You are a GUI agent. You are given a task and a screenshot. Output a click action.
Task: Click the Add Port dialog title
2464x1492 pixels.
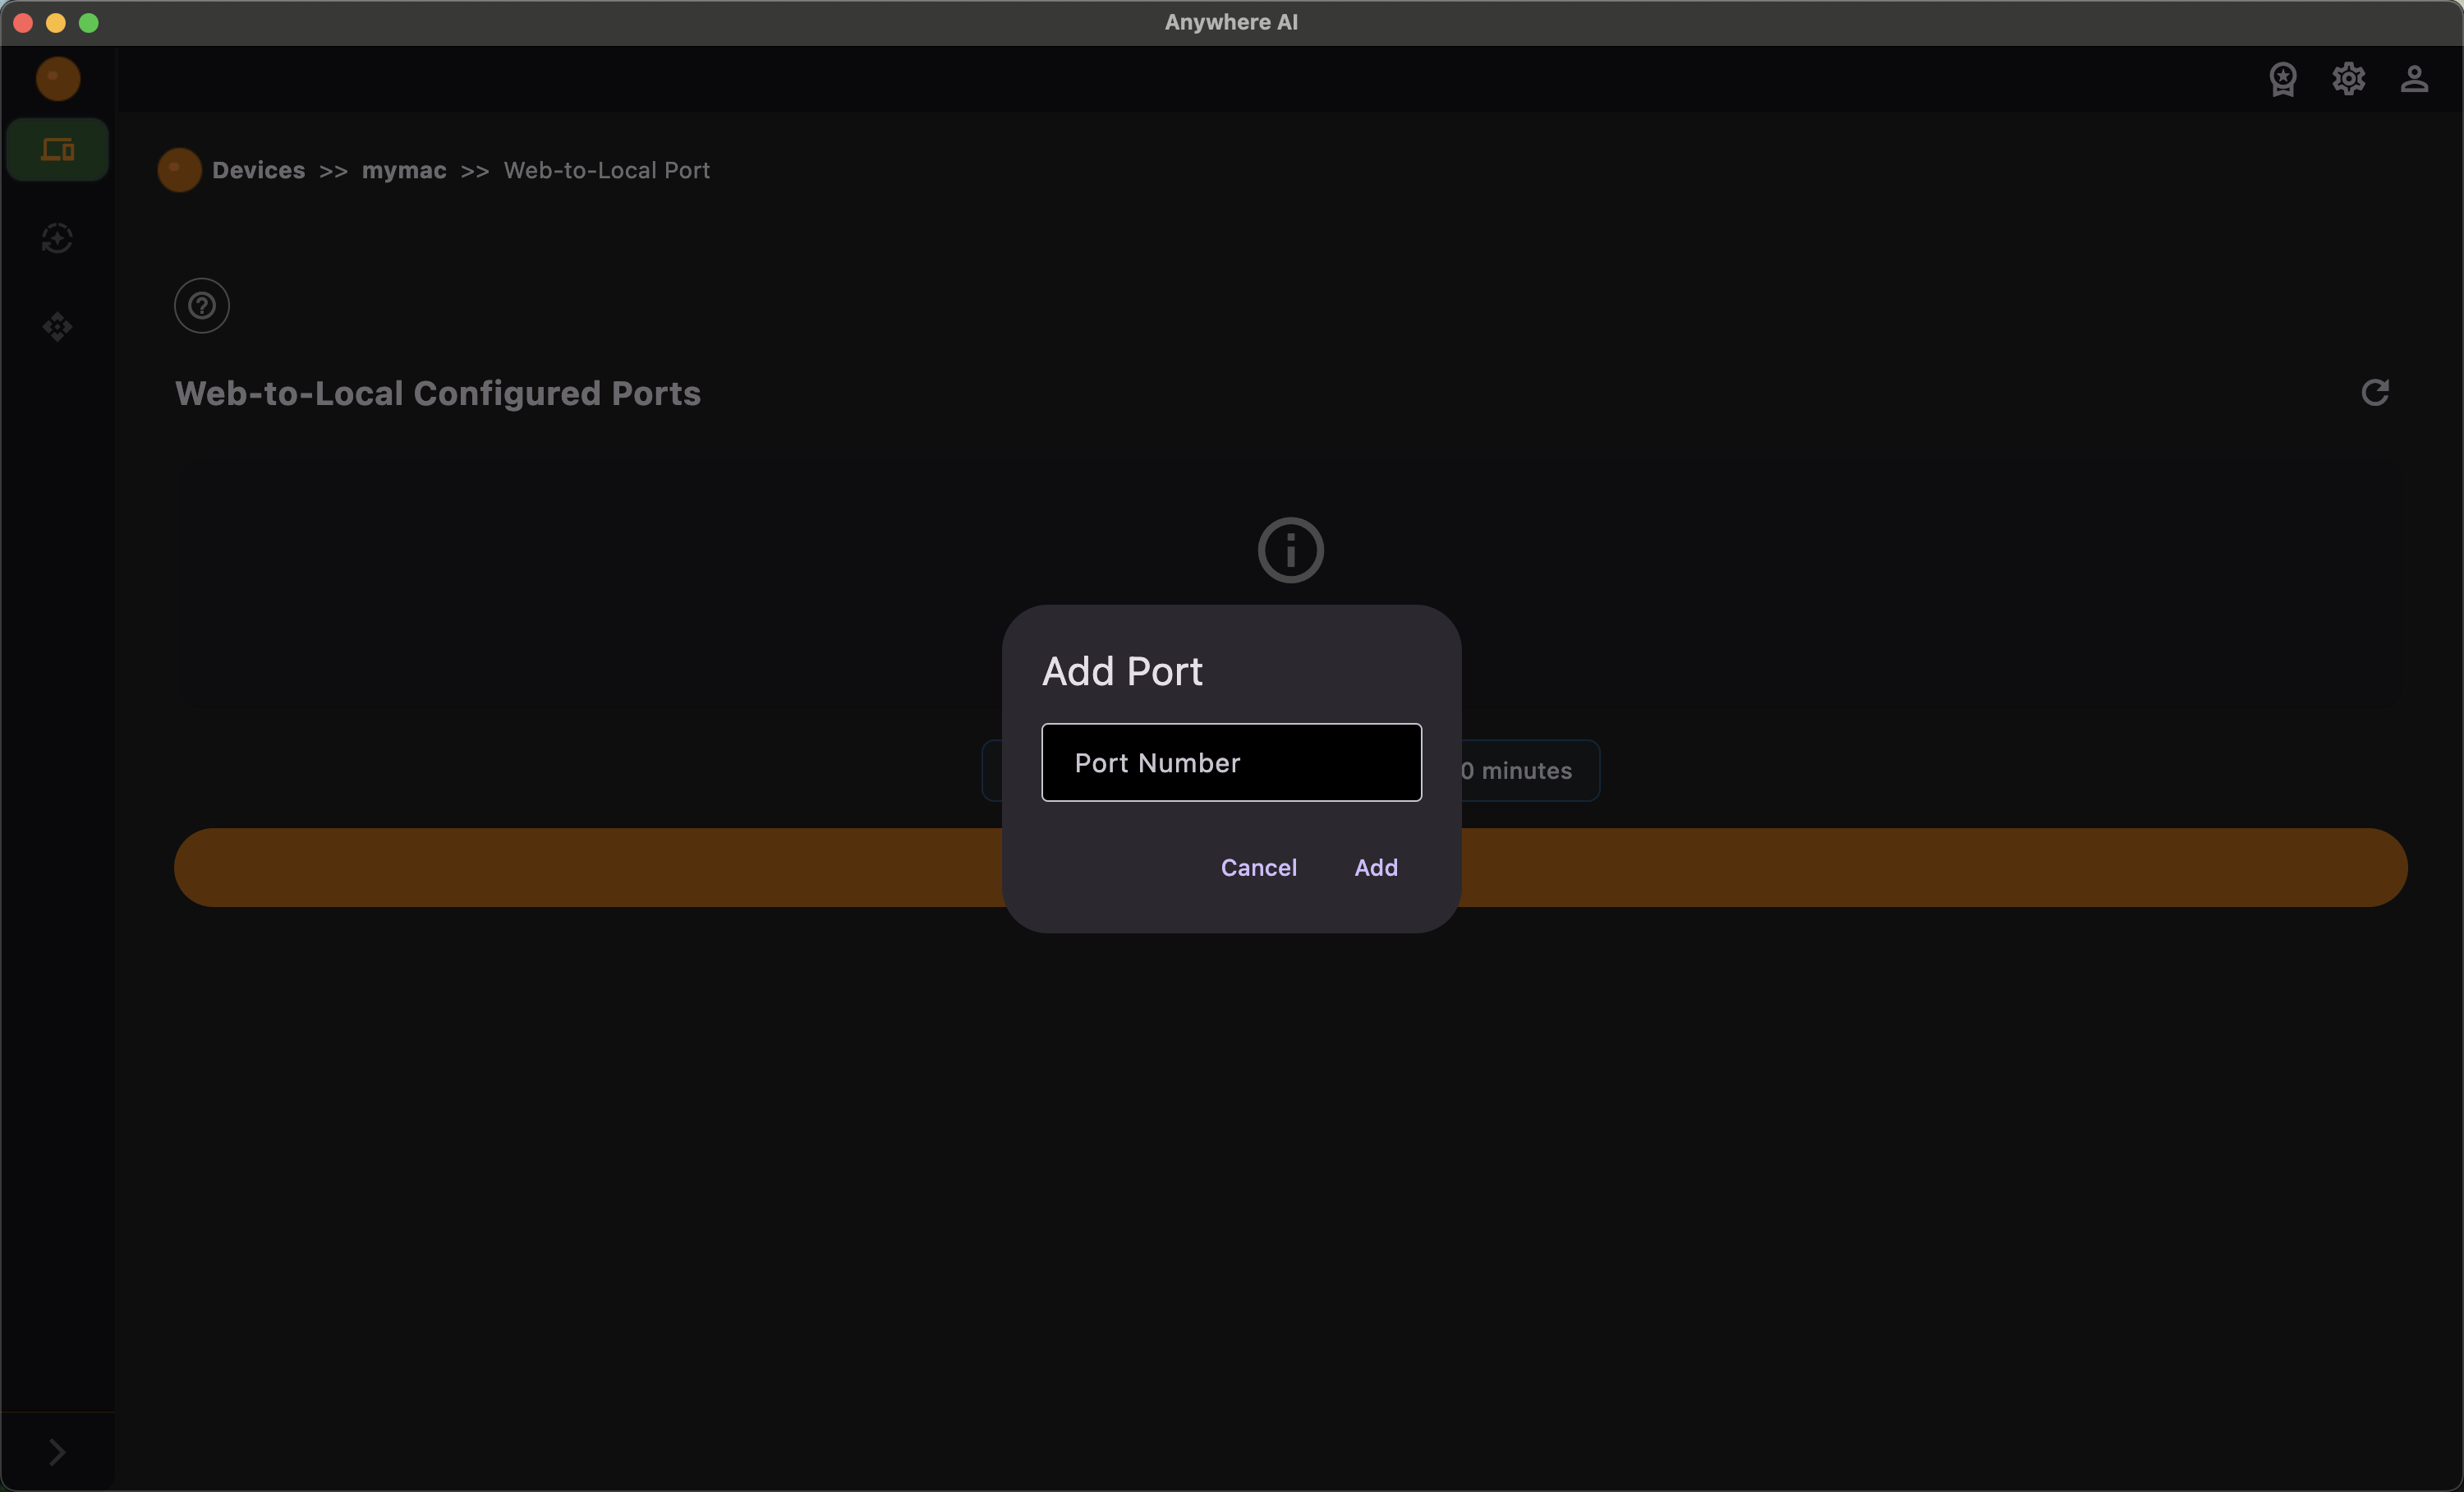coord(1122,671)
